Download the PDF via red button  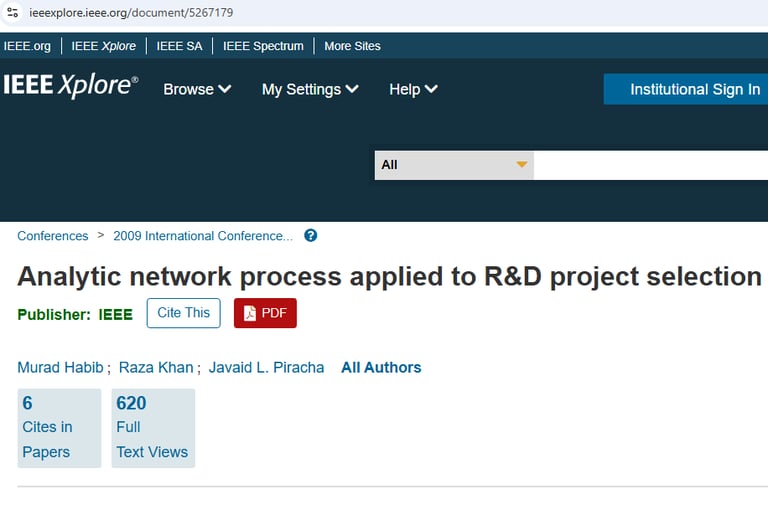265,313
